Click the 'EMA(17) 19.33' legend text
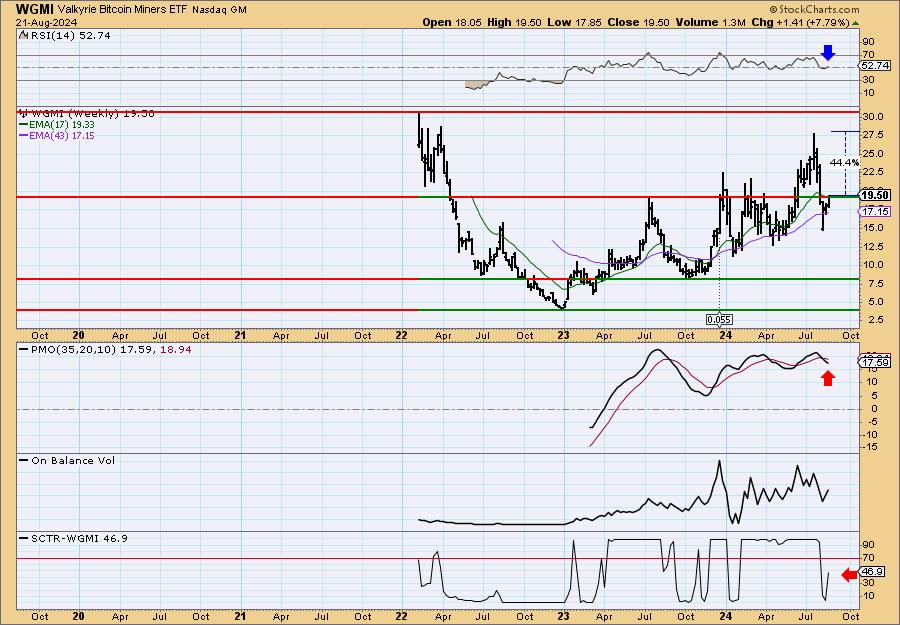 click(x=61, y=125)
